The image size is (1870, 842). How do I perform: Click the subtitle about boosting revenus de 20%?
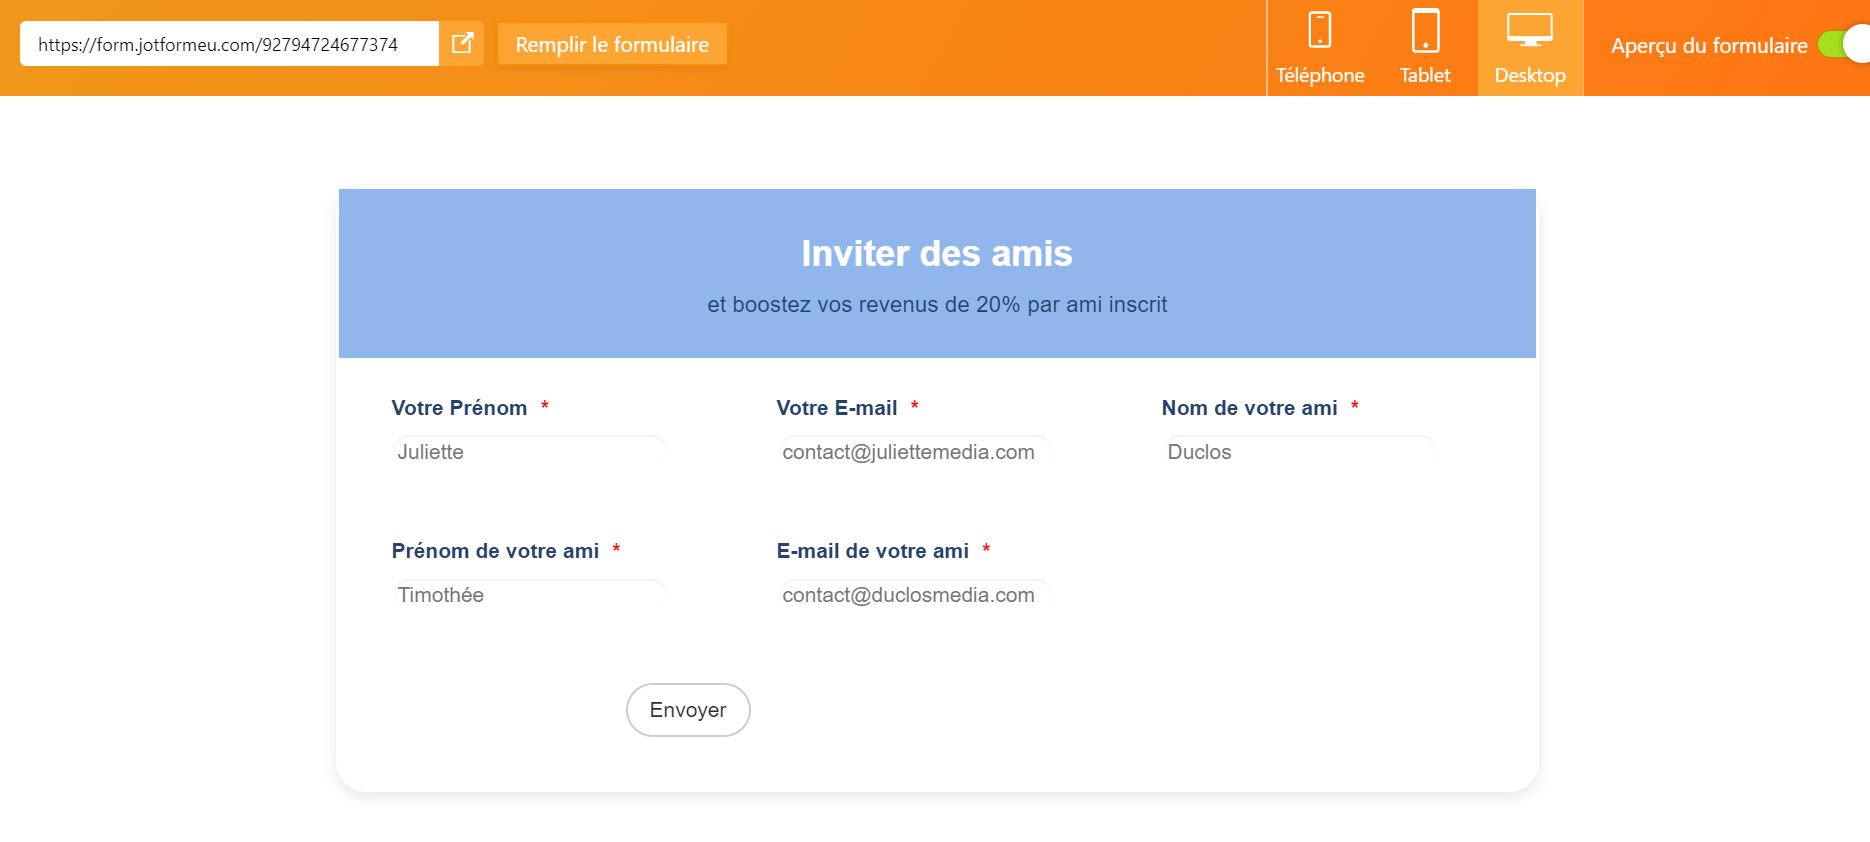(937, 305)
